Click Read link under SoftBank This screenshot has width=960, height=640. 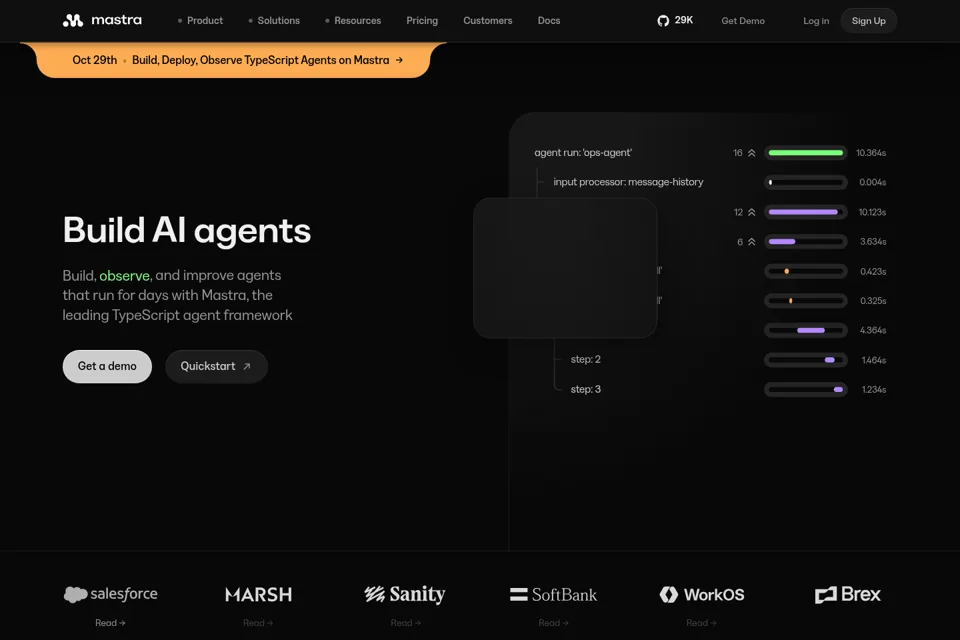coord(553,623)
